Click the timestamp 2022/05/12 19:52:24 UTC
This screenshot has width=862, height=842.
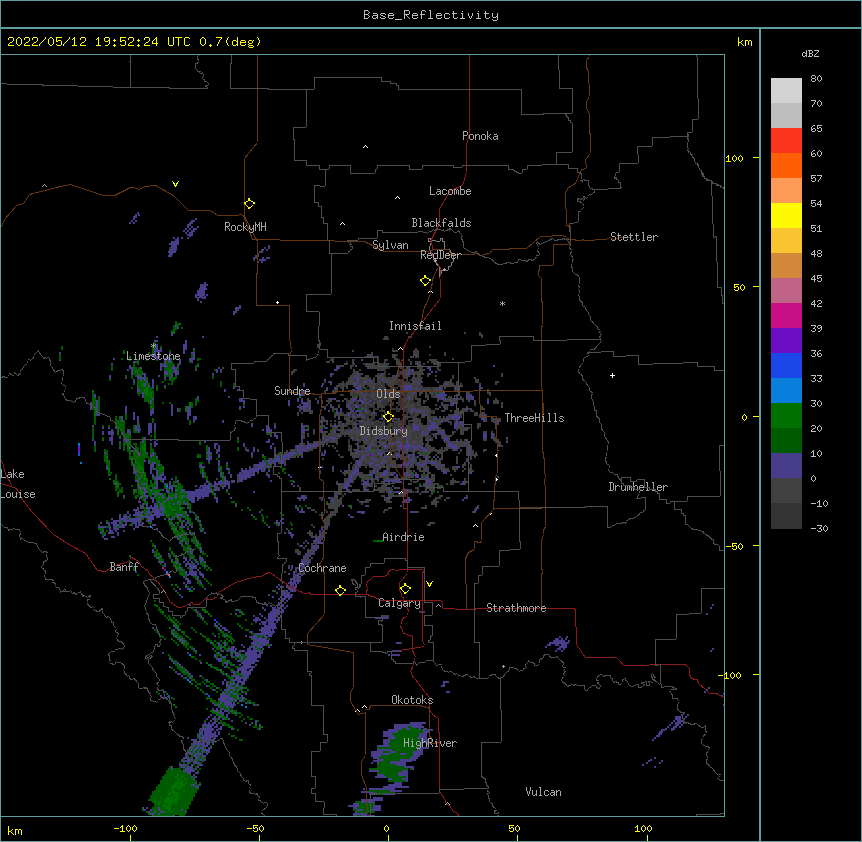(99, 42)
